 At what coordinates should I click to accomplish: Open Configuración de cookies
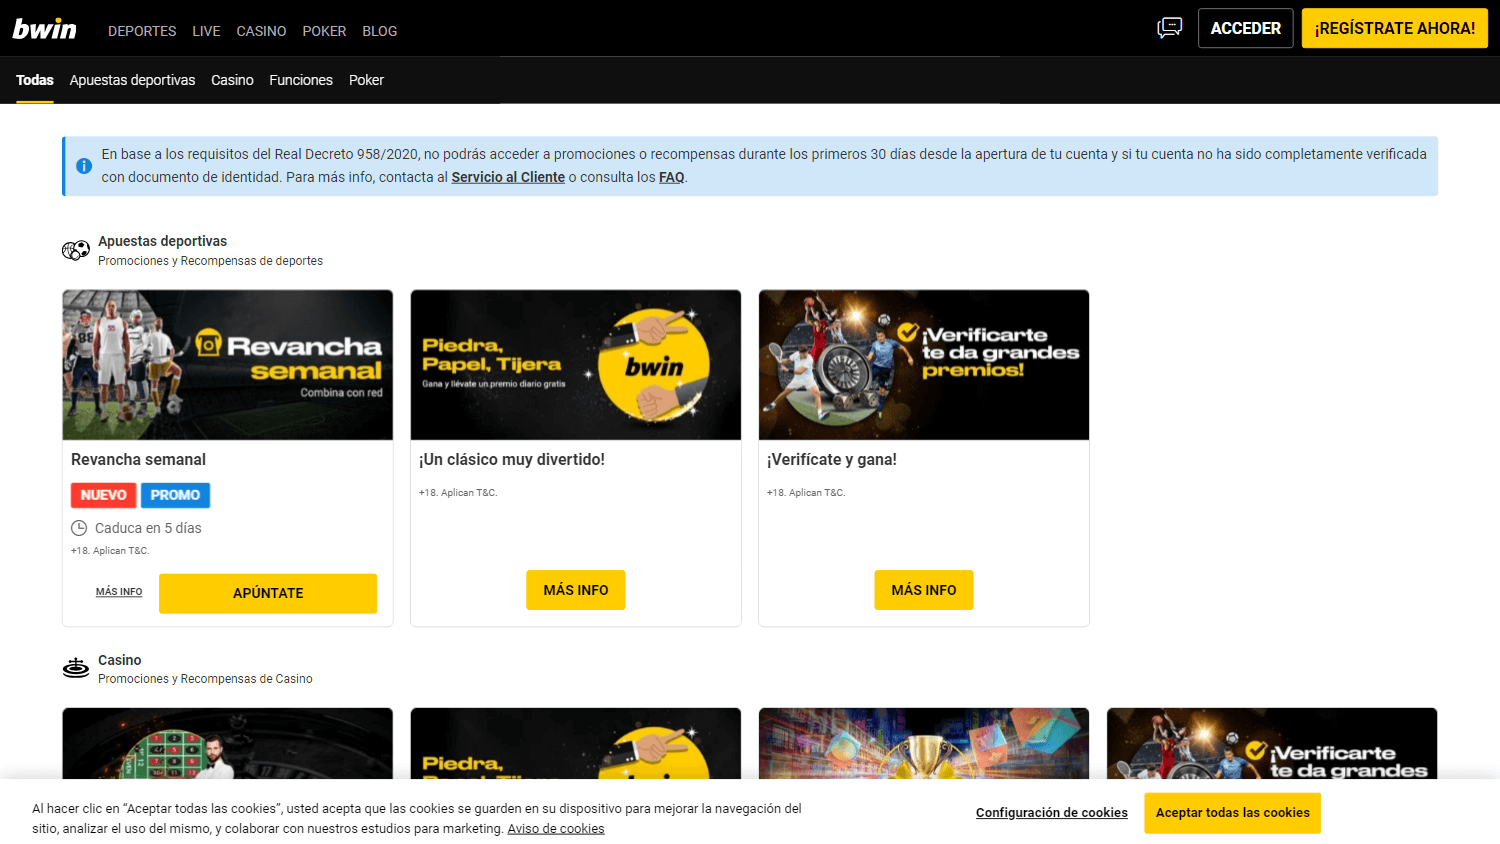[x=1052, y=813]
